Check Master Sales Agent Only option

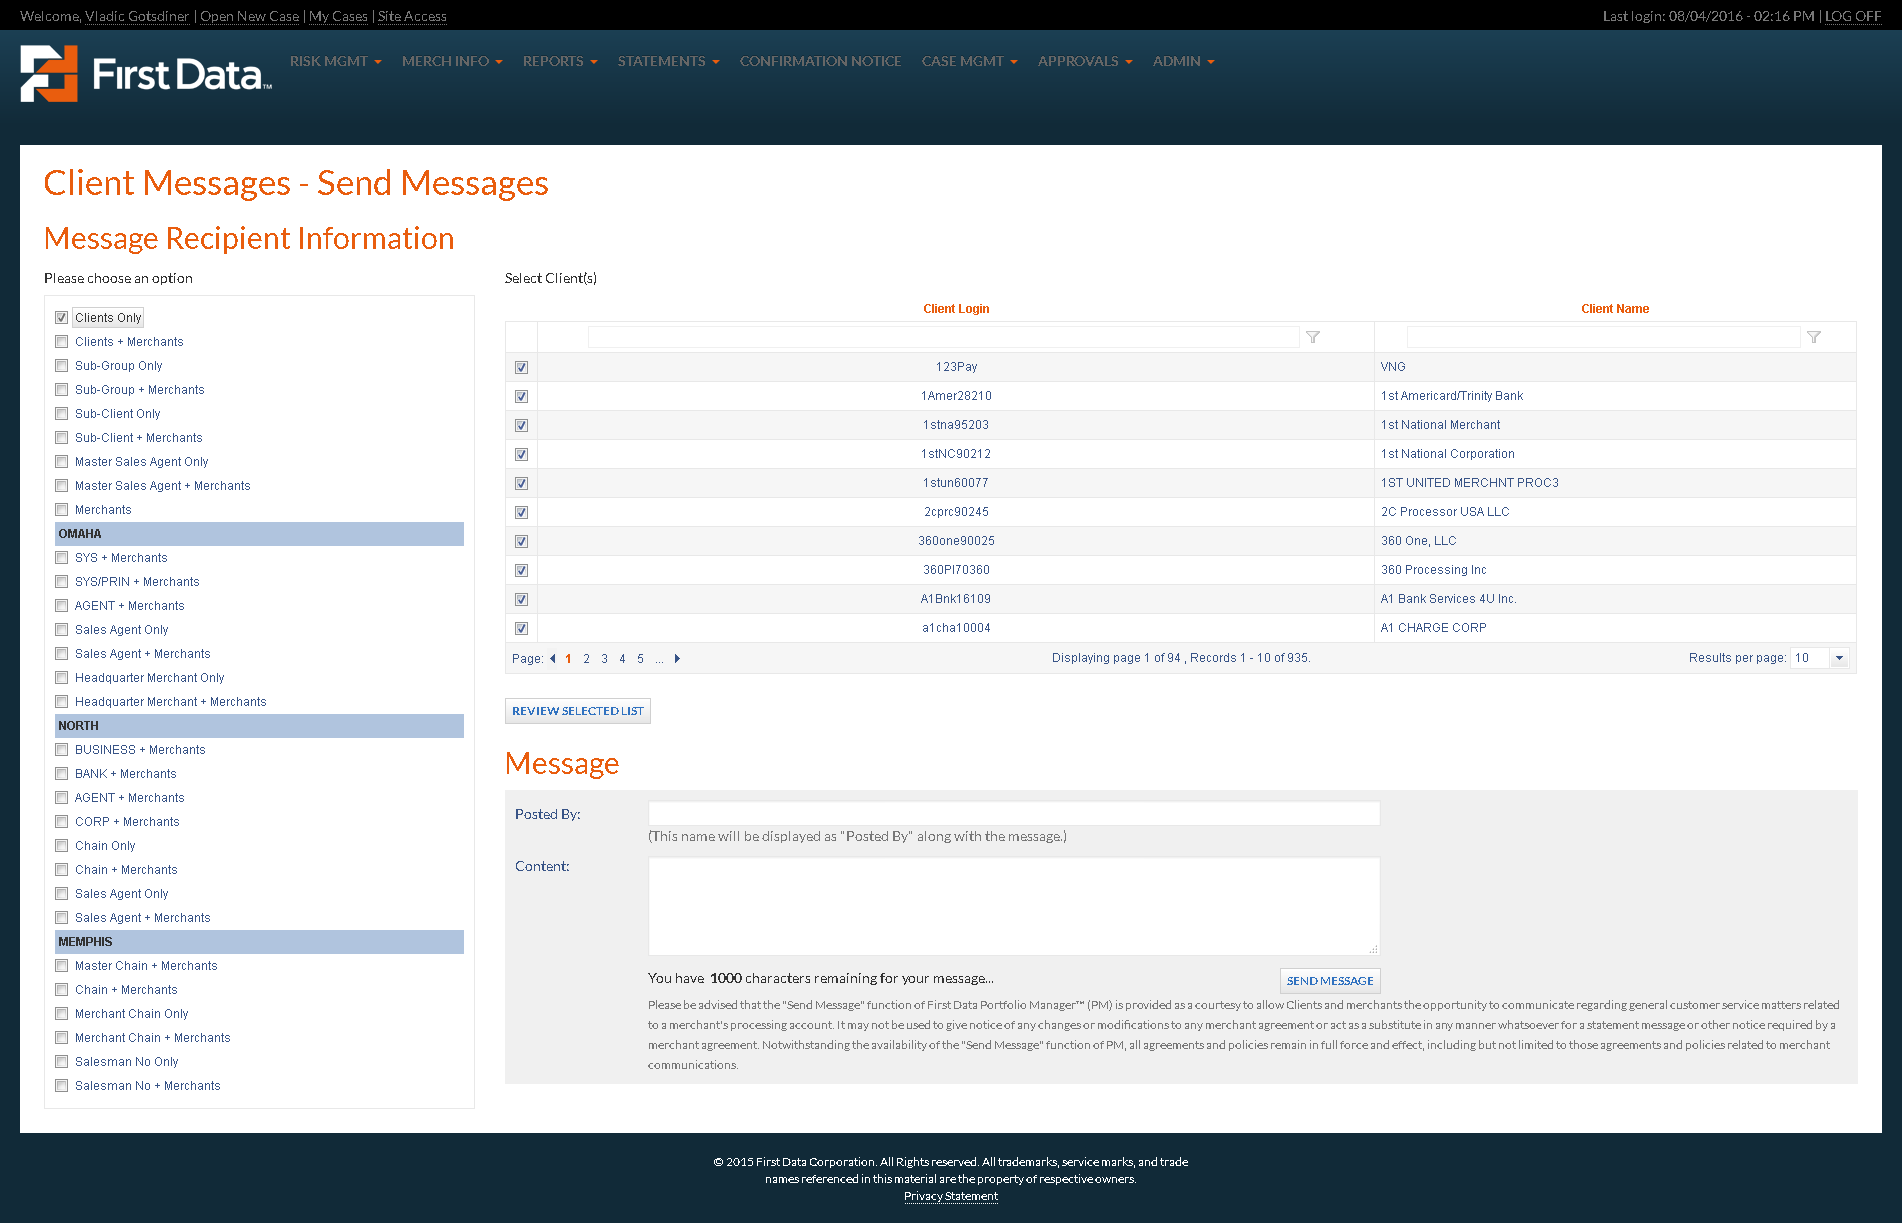(x=62, y=461)
